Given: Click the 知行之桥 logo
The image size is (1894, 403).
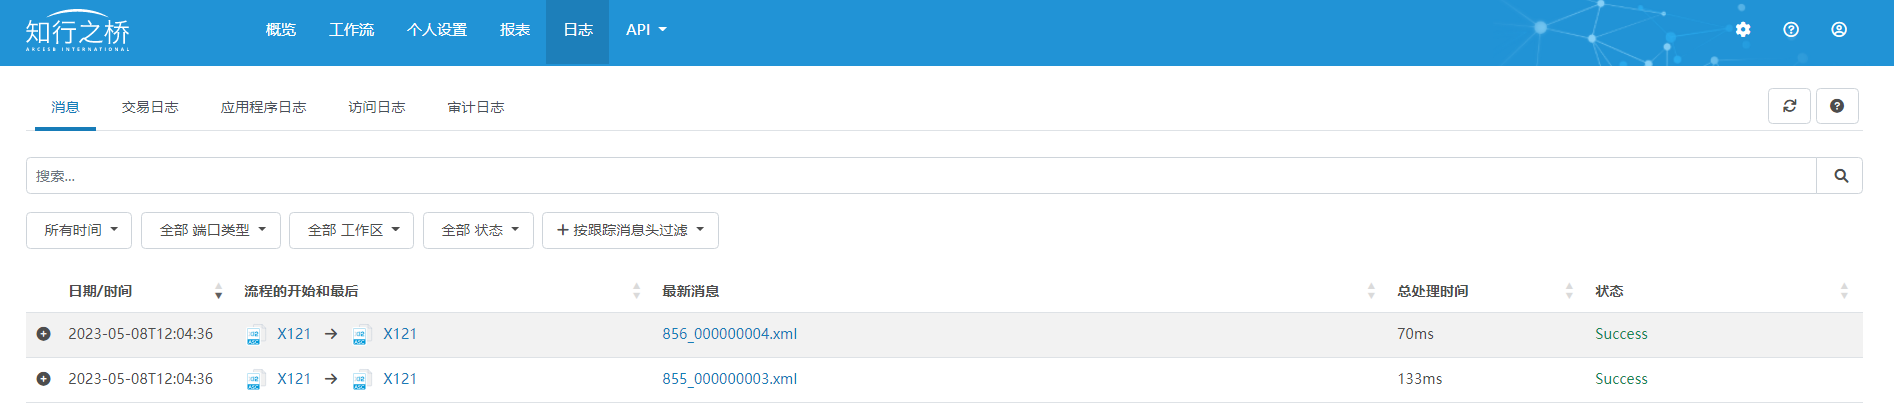Looking at the screenshot, I should pyautogui.click(x=77, y=33).
